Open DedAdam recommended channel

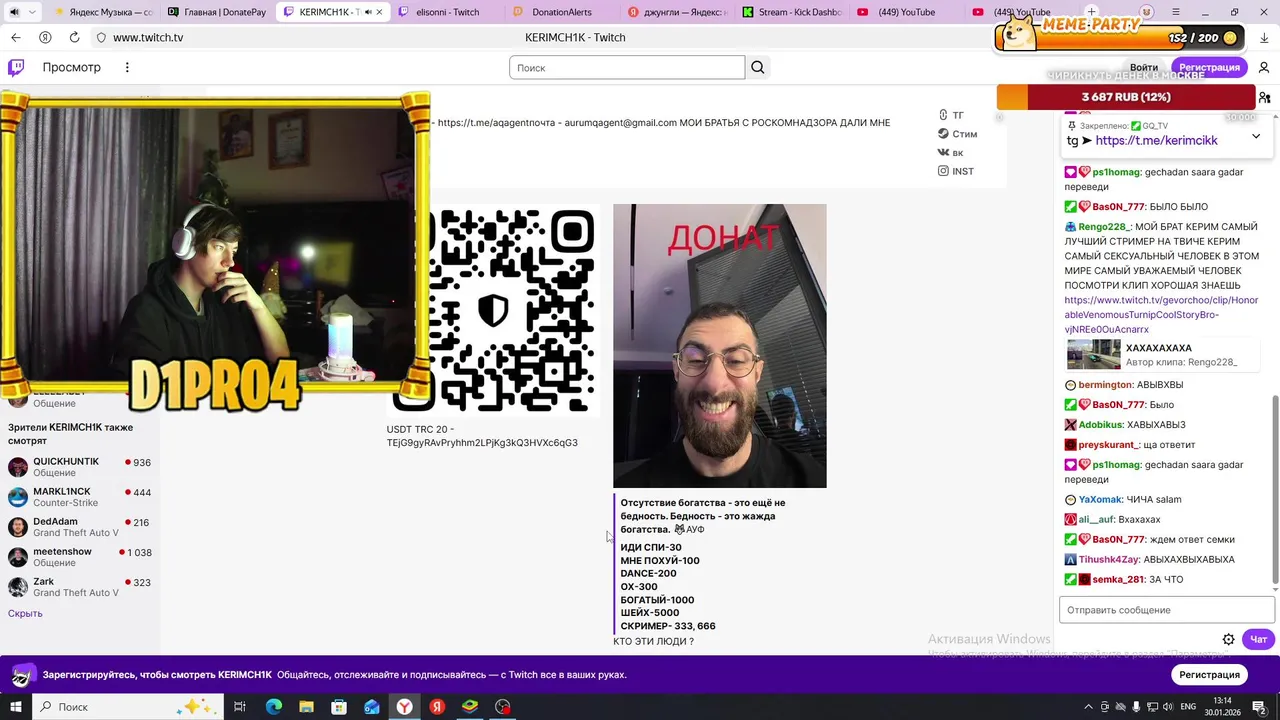coord(80,527)
